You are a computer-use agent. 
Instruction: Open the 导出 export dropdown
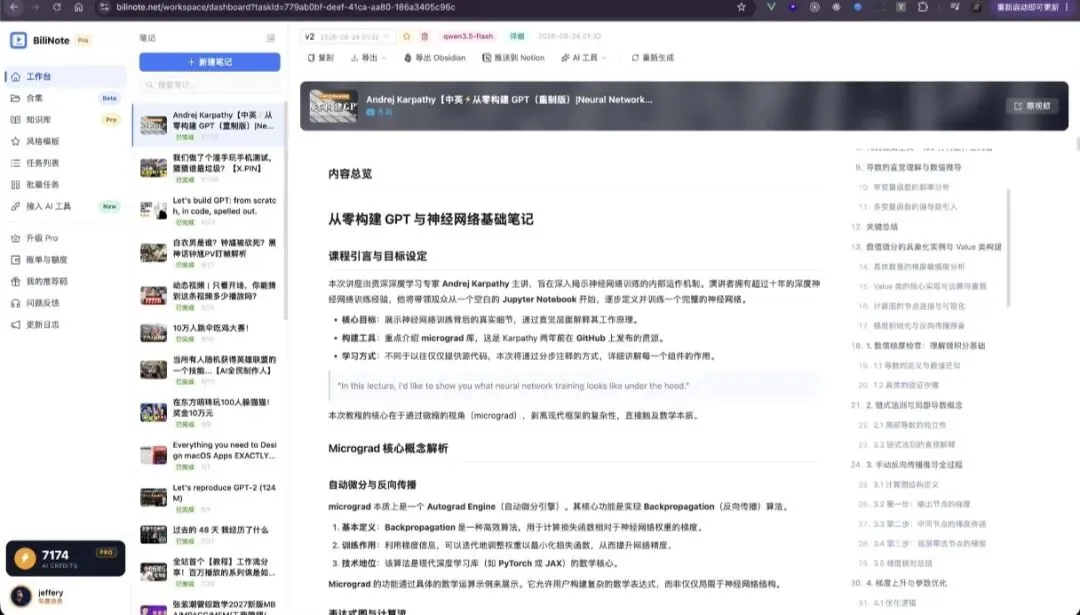pos(368,58)
